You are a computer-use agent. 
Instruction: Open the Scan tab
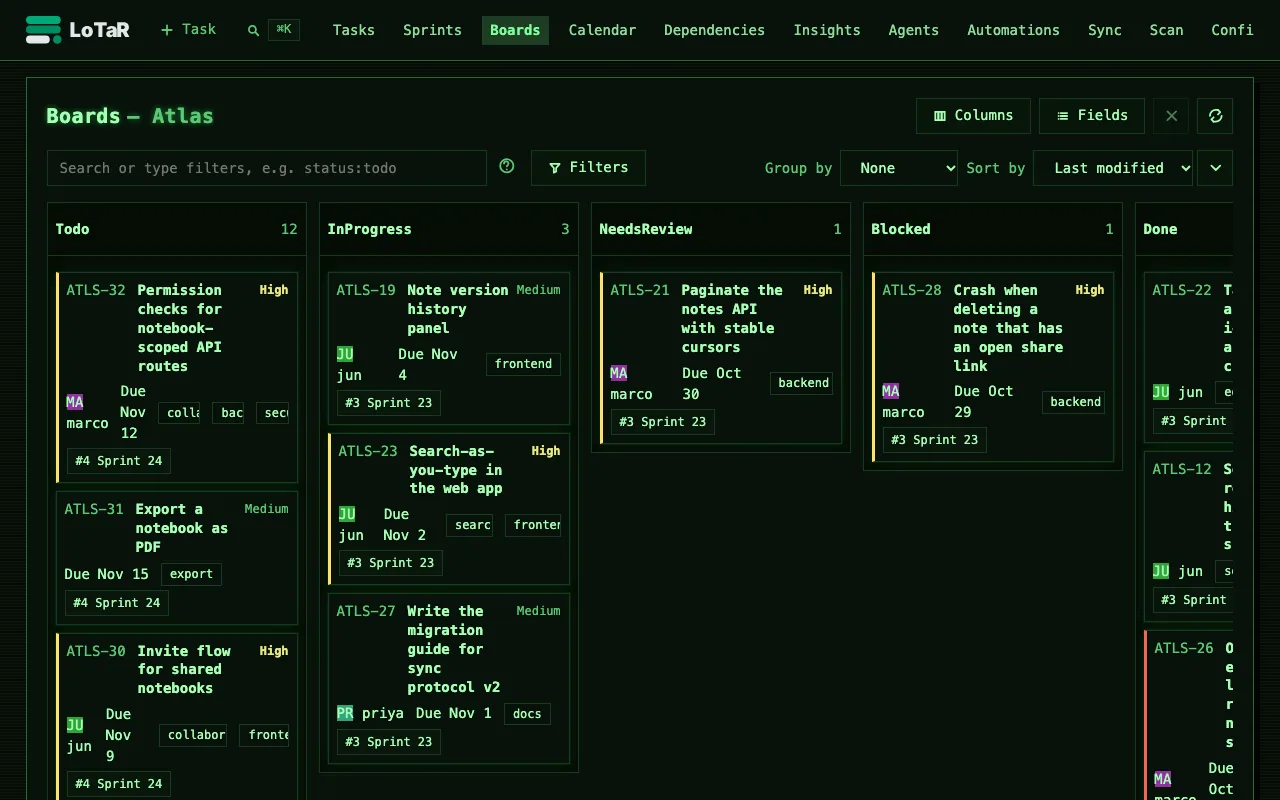point(1166,30)
